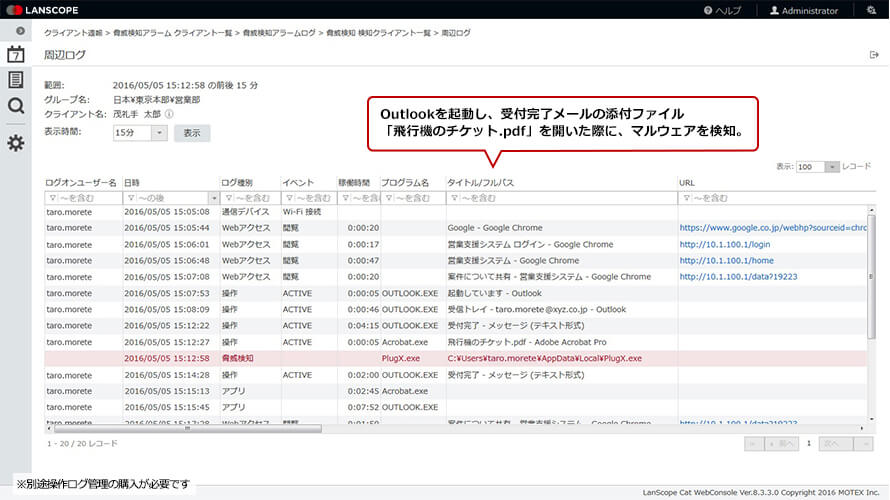Click the ログオンユーザー名 filter input field
The image size is (890, 500).
(83, 198)
